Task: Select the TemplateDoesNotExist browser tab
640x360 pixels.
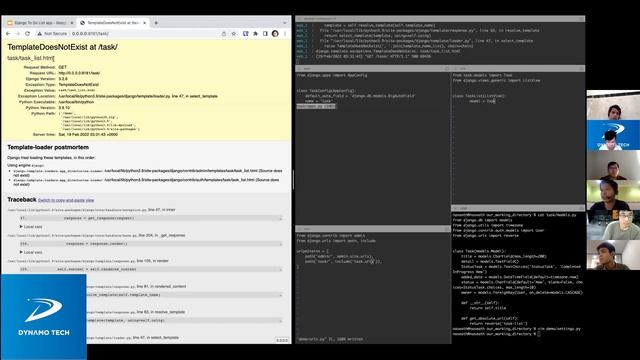Action: point(113,23)
